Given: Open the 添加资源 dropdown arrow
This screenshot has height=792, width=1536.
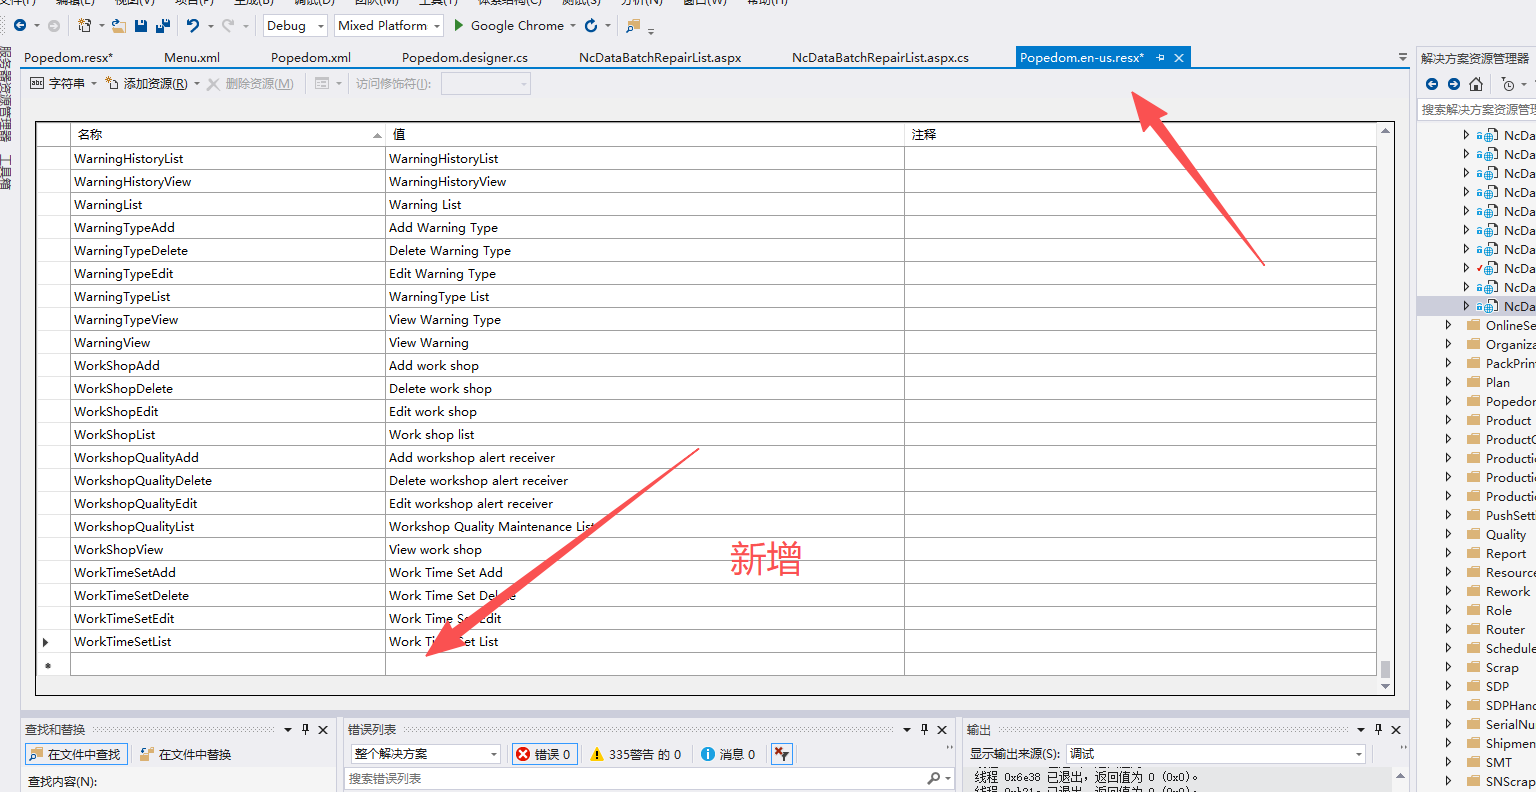Looking at the screenshot, I should point(197,84).
